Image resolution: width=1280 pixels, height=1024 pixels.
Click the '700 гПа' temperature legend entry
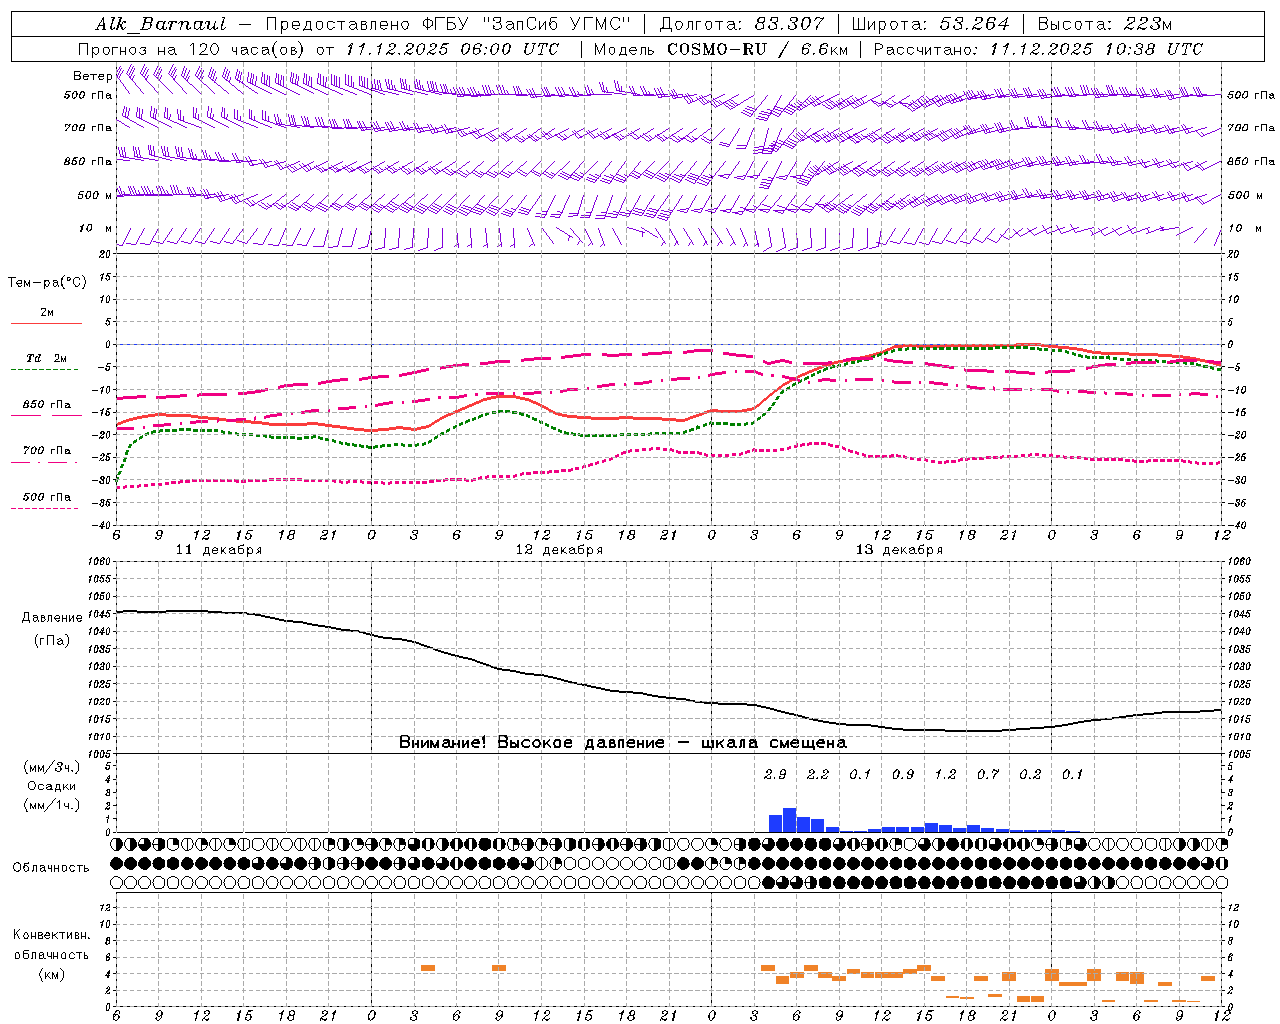(47, 451)
